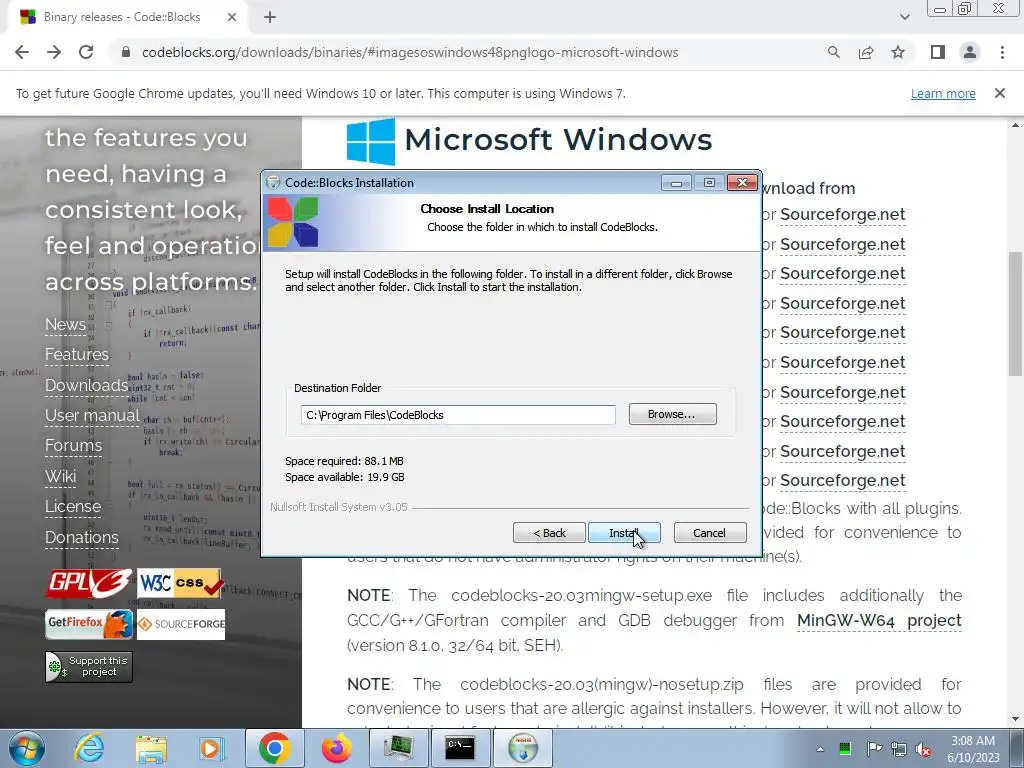Go back in Chrome browser
This screenshot has width=1024, height=768.
click(x=22, y=52)
